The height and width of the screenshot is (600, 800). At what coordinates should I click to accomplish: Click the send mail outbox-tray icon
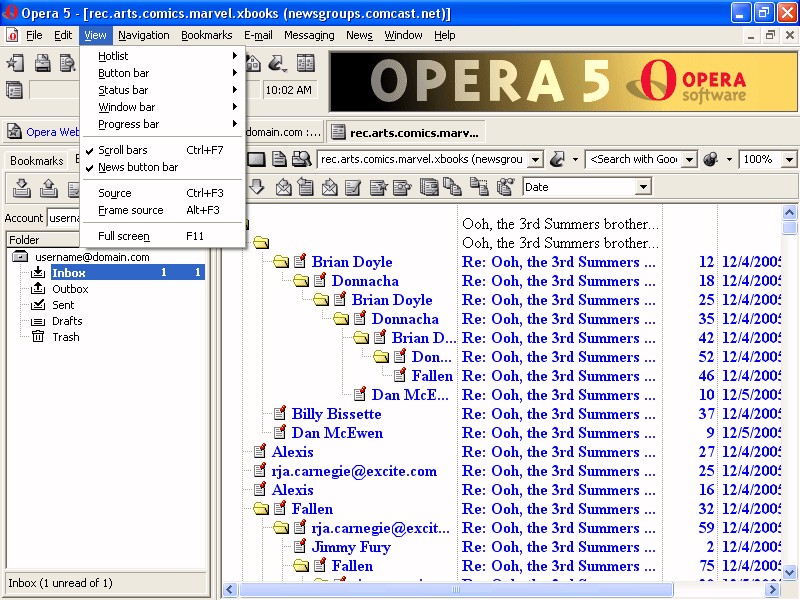(x=48, y=188)
